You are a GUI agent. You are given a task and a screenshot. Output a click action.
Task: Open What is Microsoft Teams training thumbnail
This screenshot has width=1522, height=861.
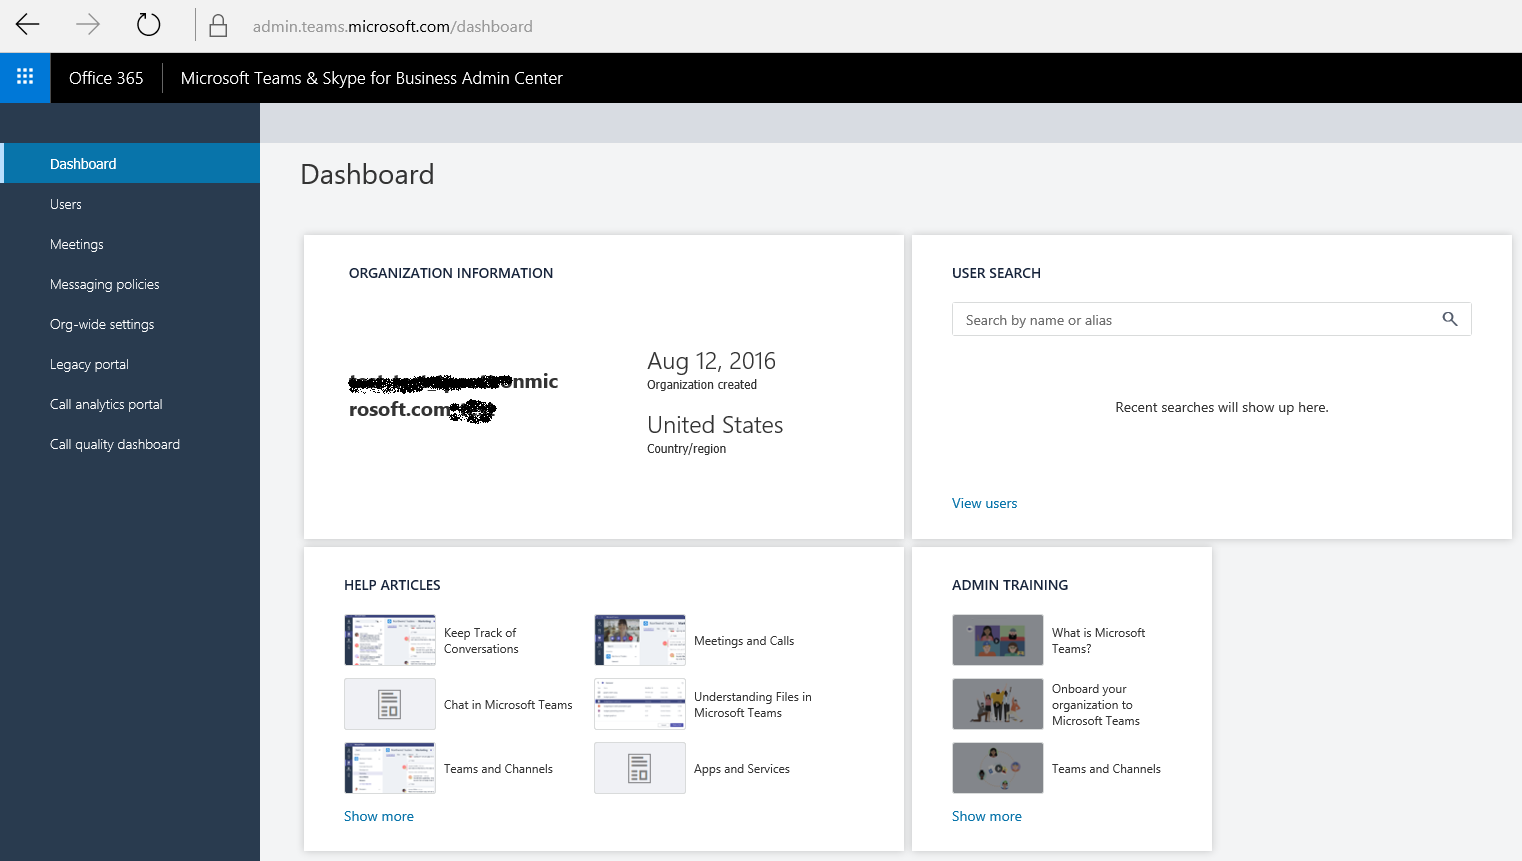[998, 640]
